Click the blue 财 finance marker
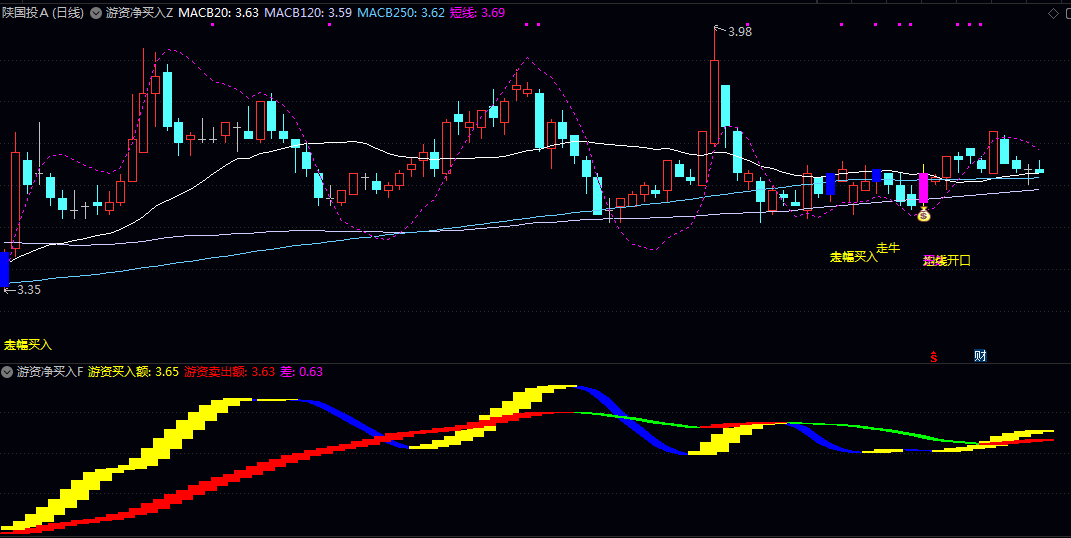Screen dimensions: 1071x538 coord(980,356)
